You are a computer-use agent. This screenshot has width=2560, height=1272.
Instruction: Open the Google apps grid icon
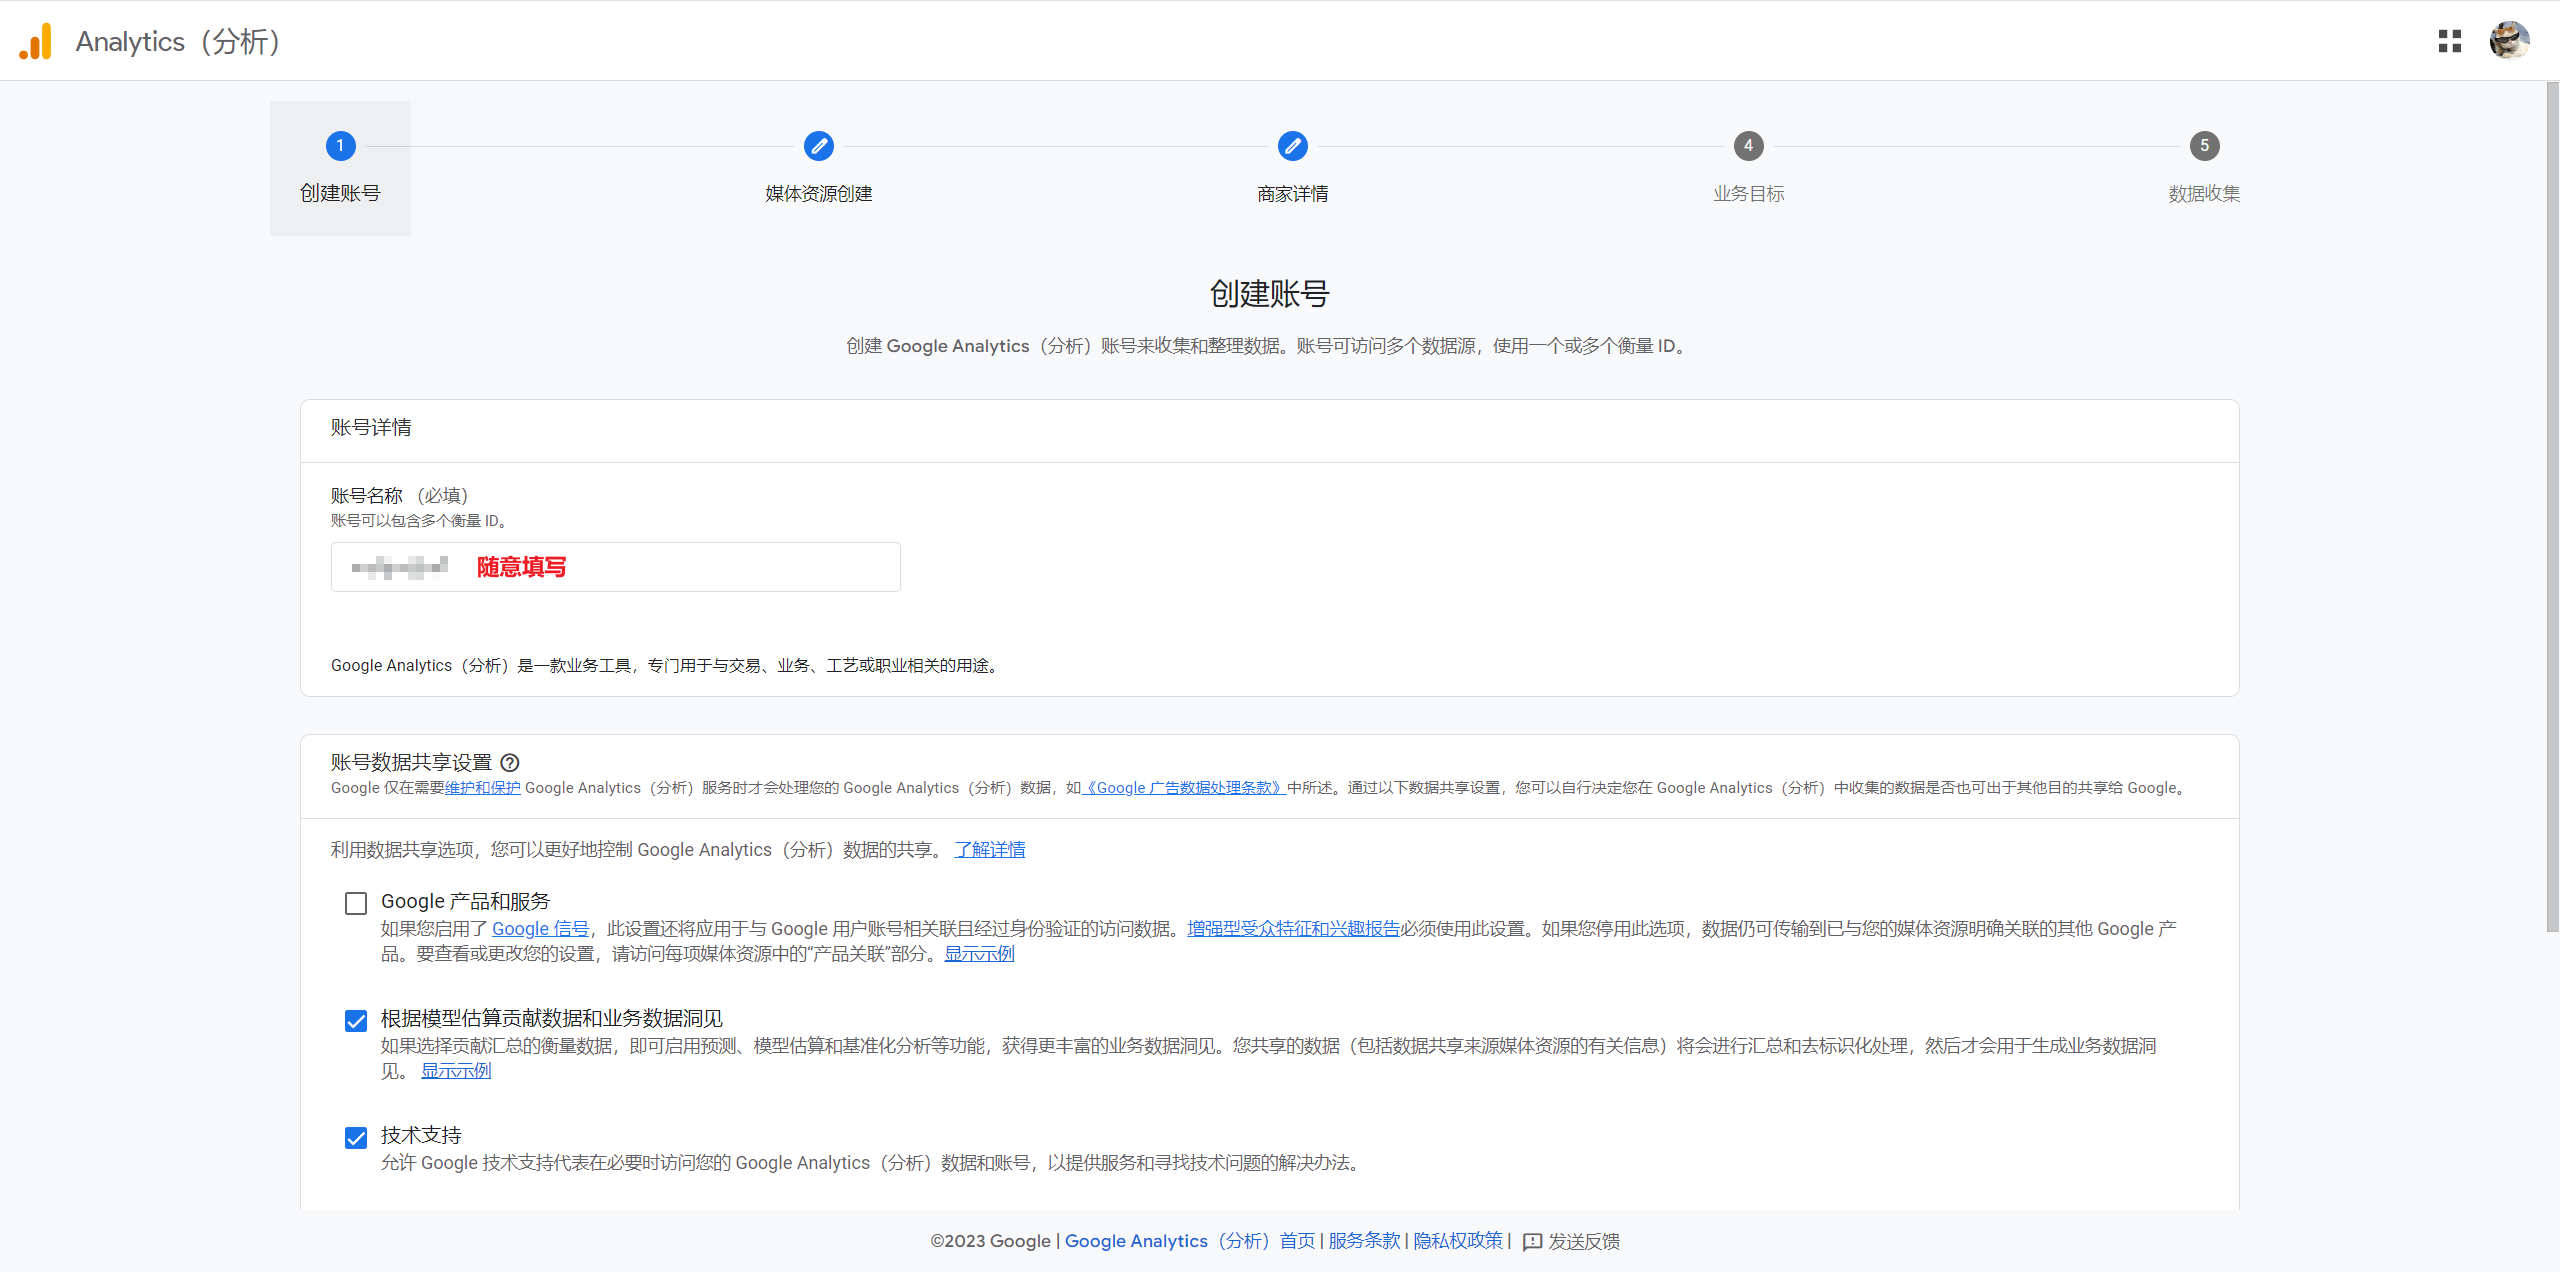(x=2449, y=41)
